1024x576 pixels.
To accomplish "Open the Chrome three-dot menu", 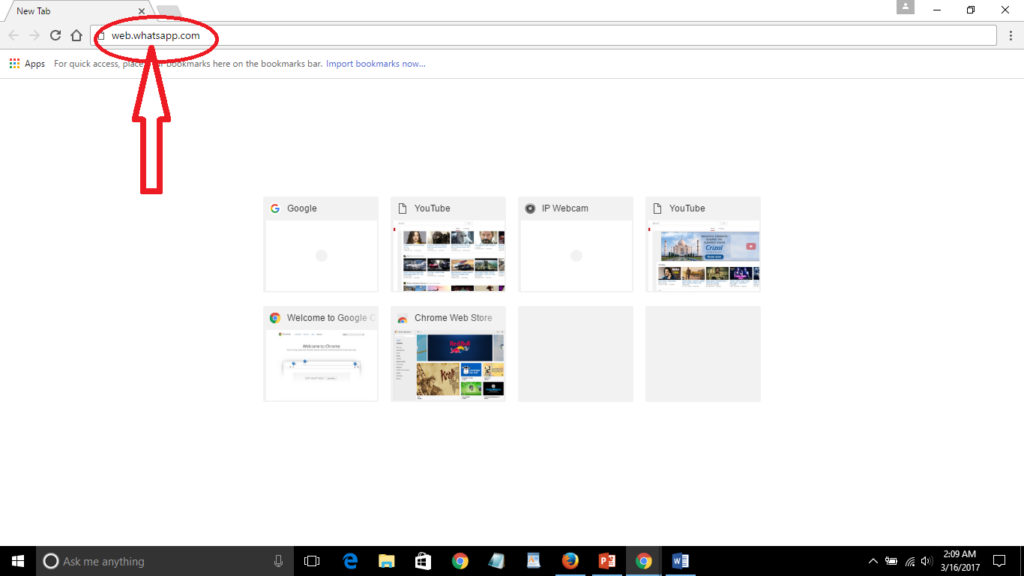I will [x=1010, y=36].
